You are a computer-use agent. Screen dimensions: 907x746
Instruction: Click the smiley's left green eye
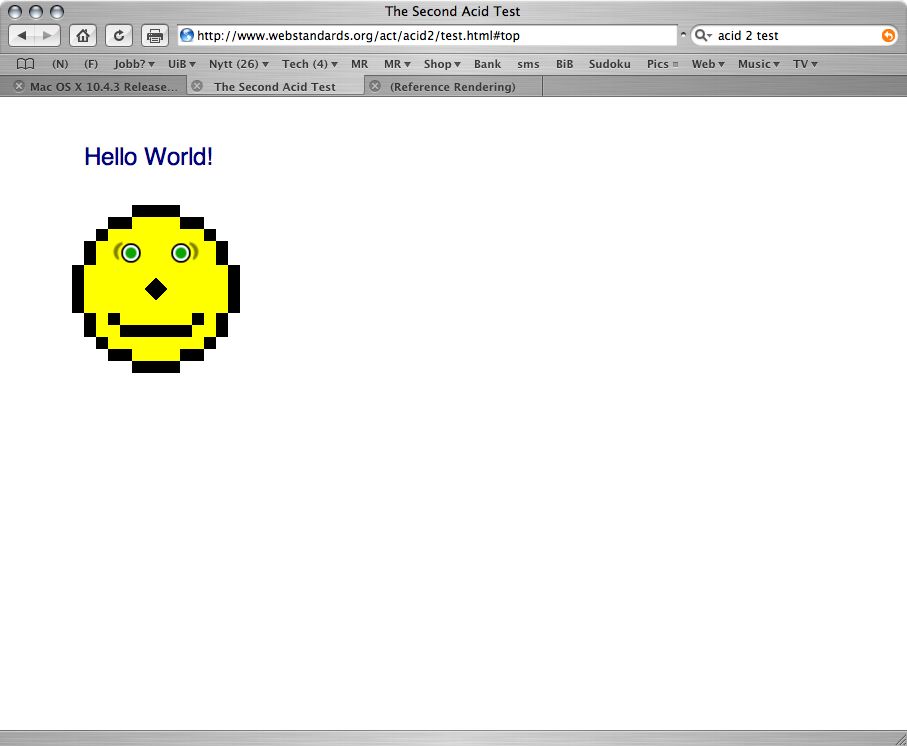point(131,253)
